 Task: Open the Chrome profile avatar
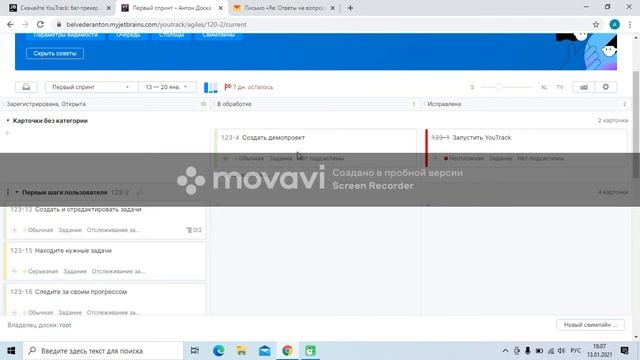614,24
